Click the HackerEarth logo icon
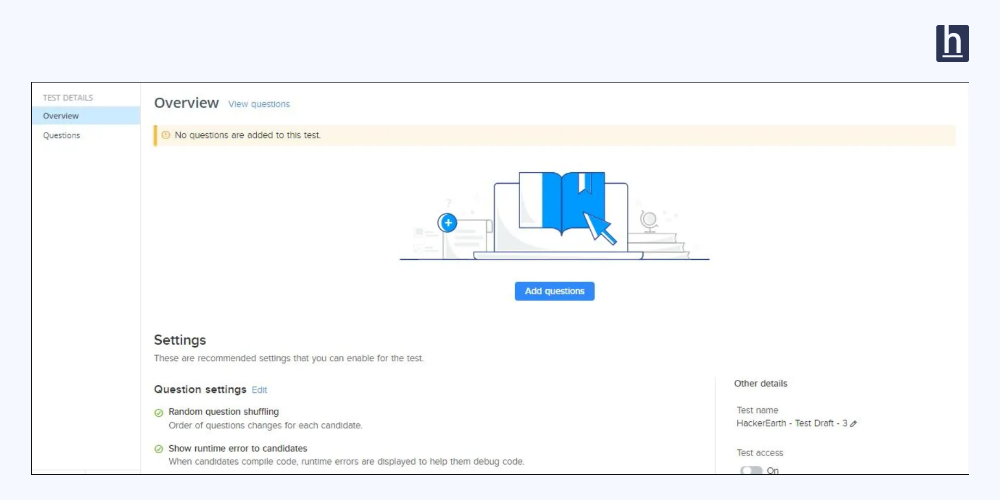Screen dimensions: 1000x500 tap(952, 43)
